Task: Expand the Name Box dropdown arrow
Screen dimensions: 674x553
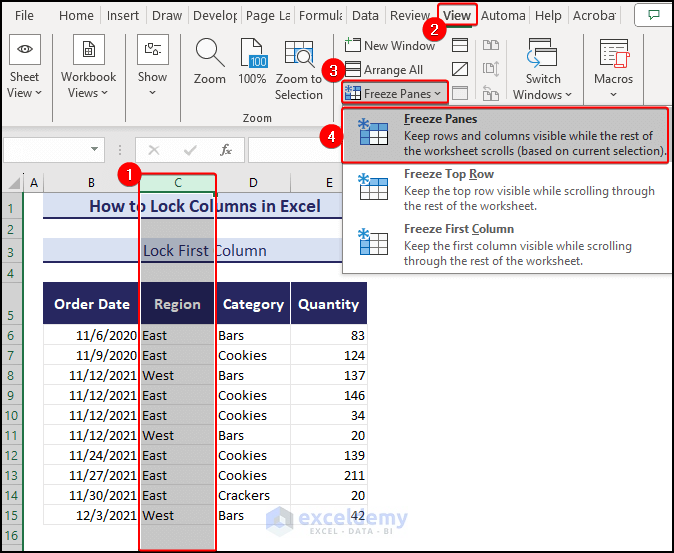Action: point(94,149)
